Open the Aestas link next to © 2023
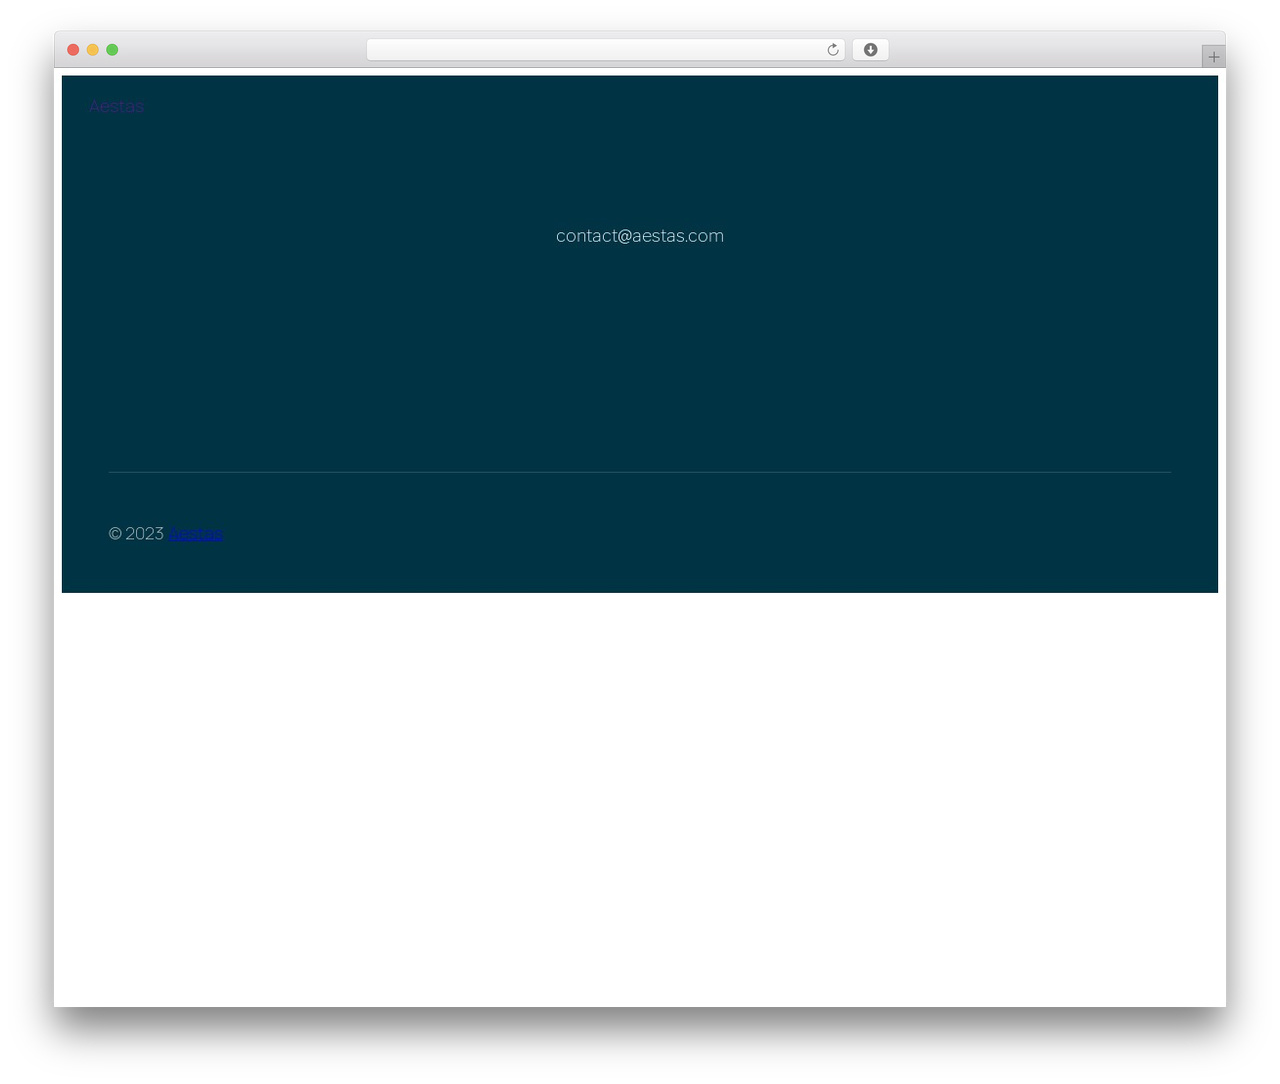1280x1084 pixels. (x=196, y=534)
